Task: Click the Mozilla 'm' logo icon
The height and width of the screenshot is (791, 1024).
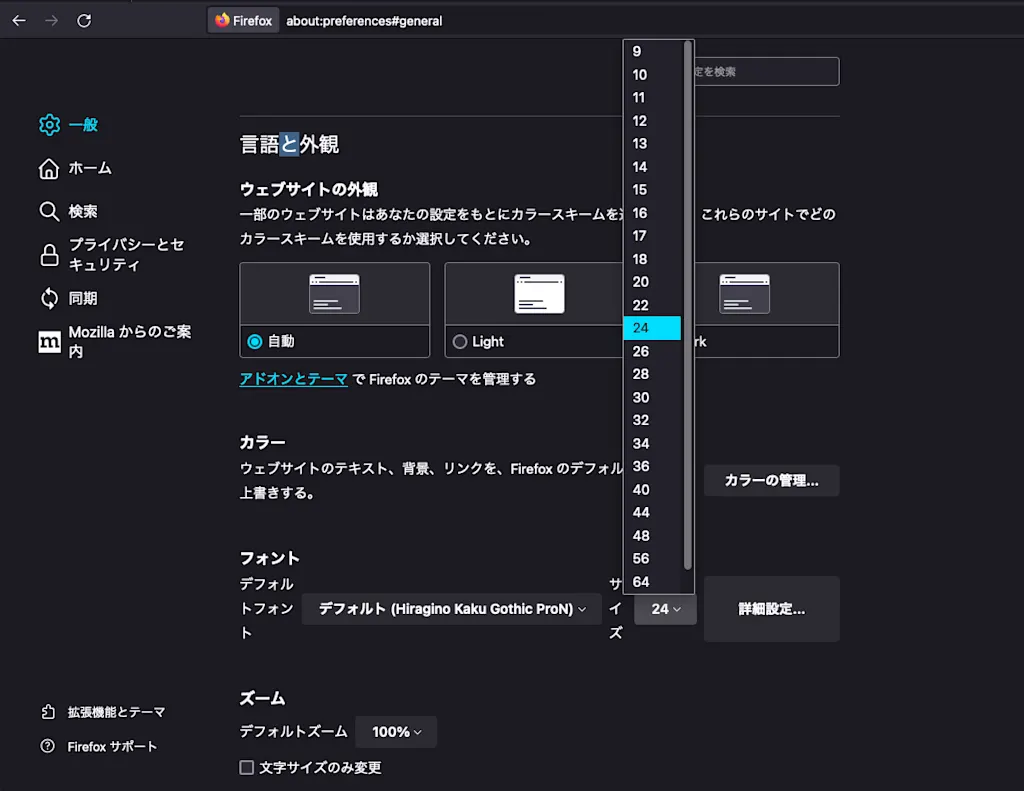Action: tap(50, 342)
